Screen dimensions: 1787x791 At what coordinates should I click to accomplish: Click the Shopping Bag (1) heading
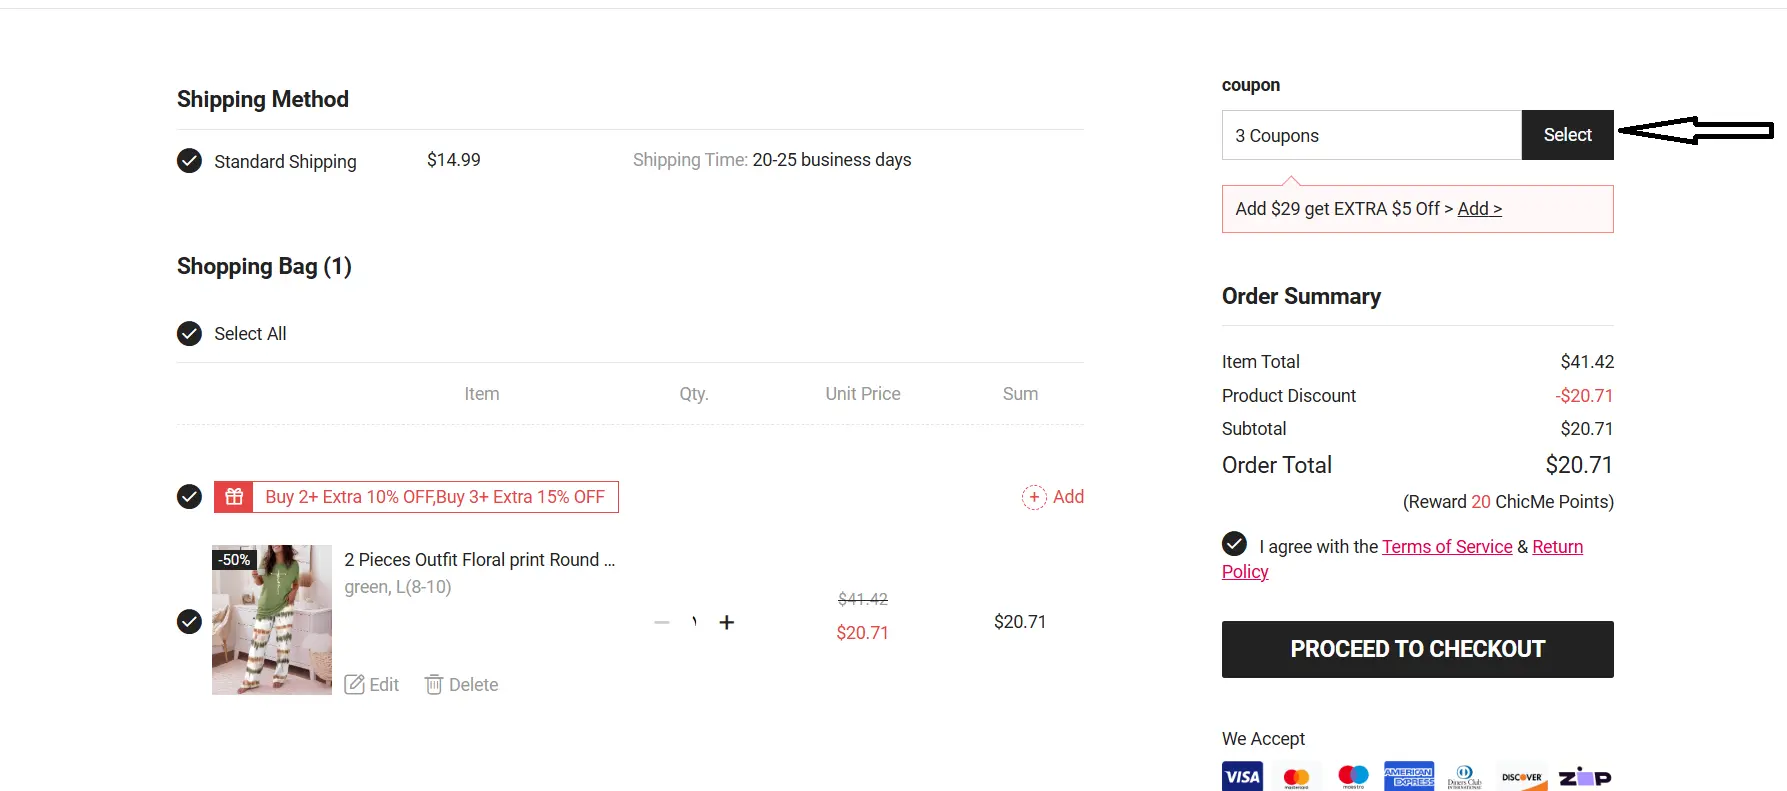coord(264,267)
